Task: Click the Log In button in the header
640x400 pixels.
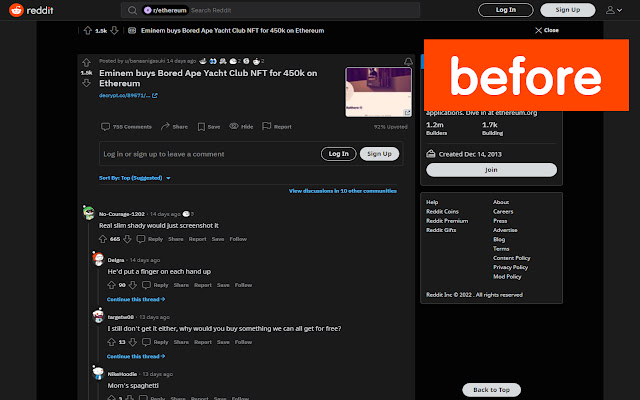Action: pyautogui.click(x=505, y=10)
